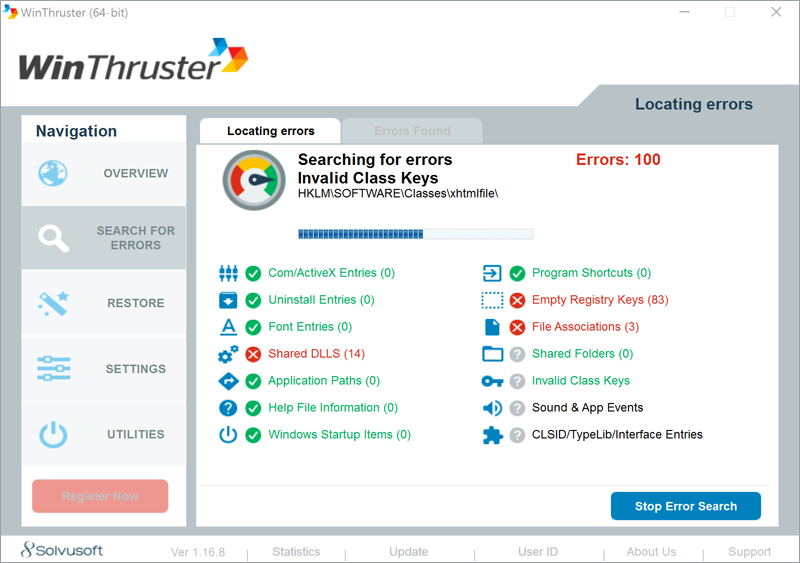Click the File Associations document icon

492,327
